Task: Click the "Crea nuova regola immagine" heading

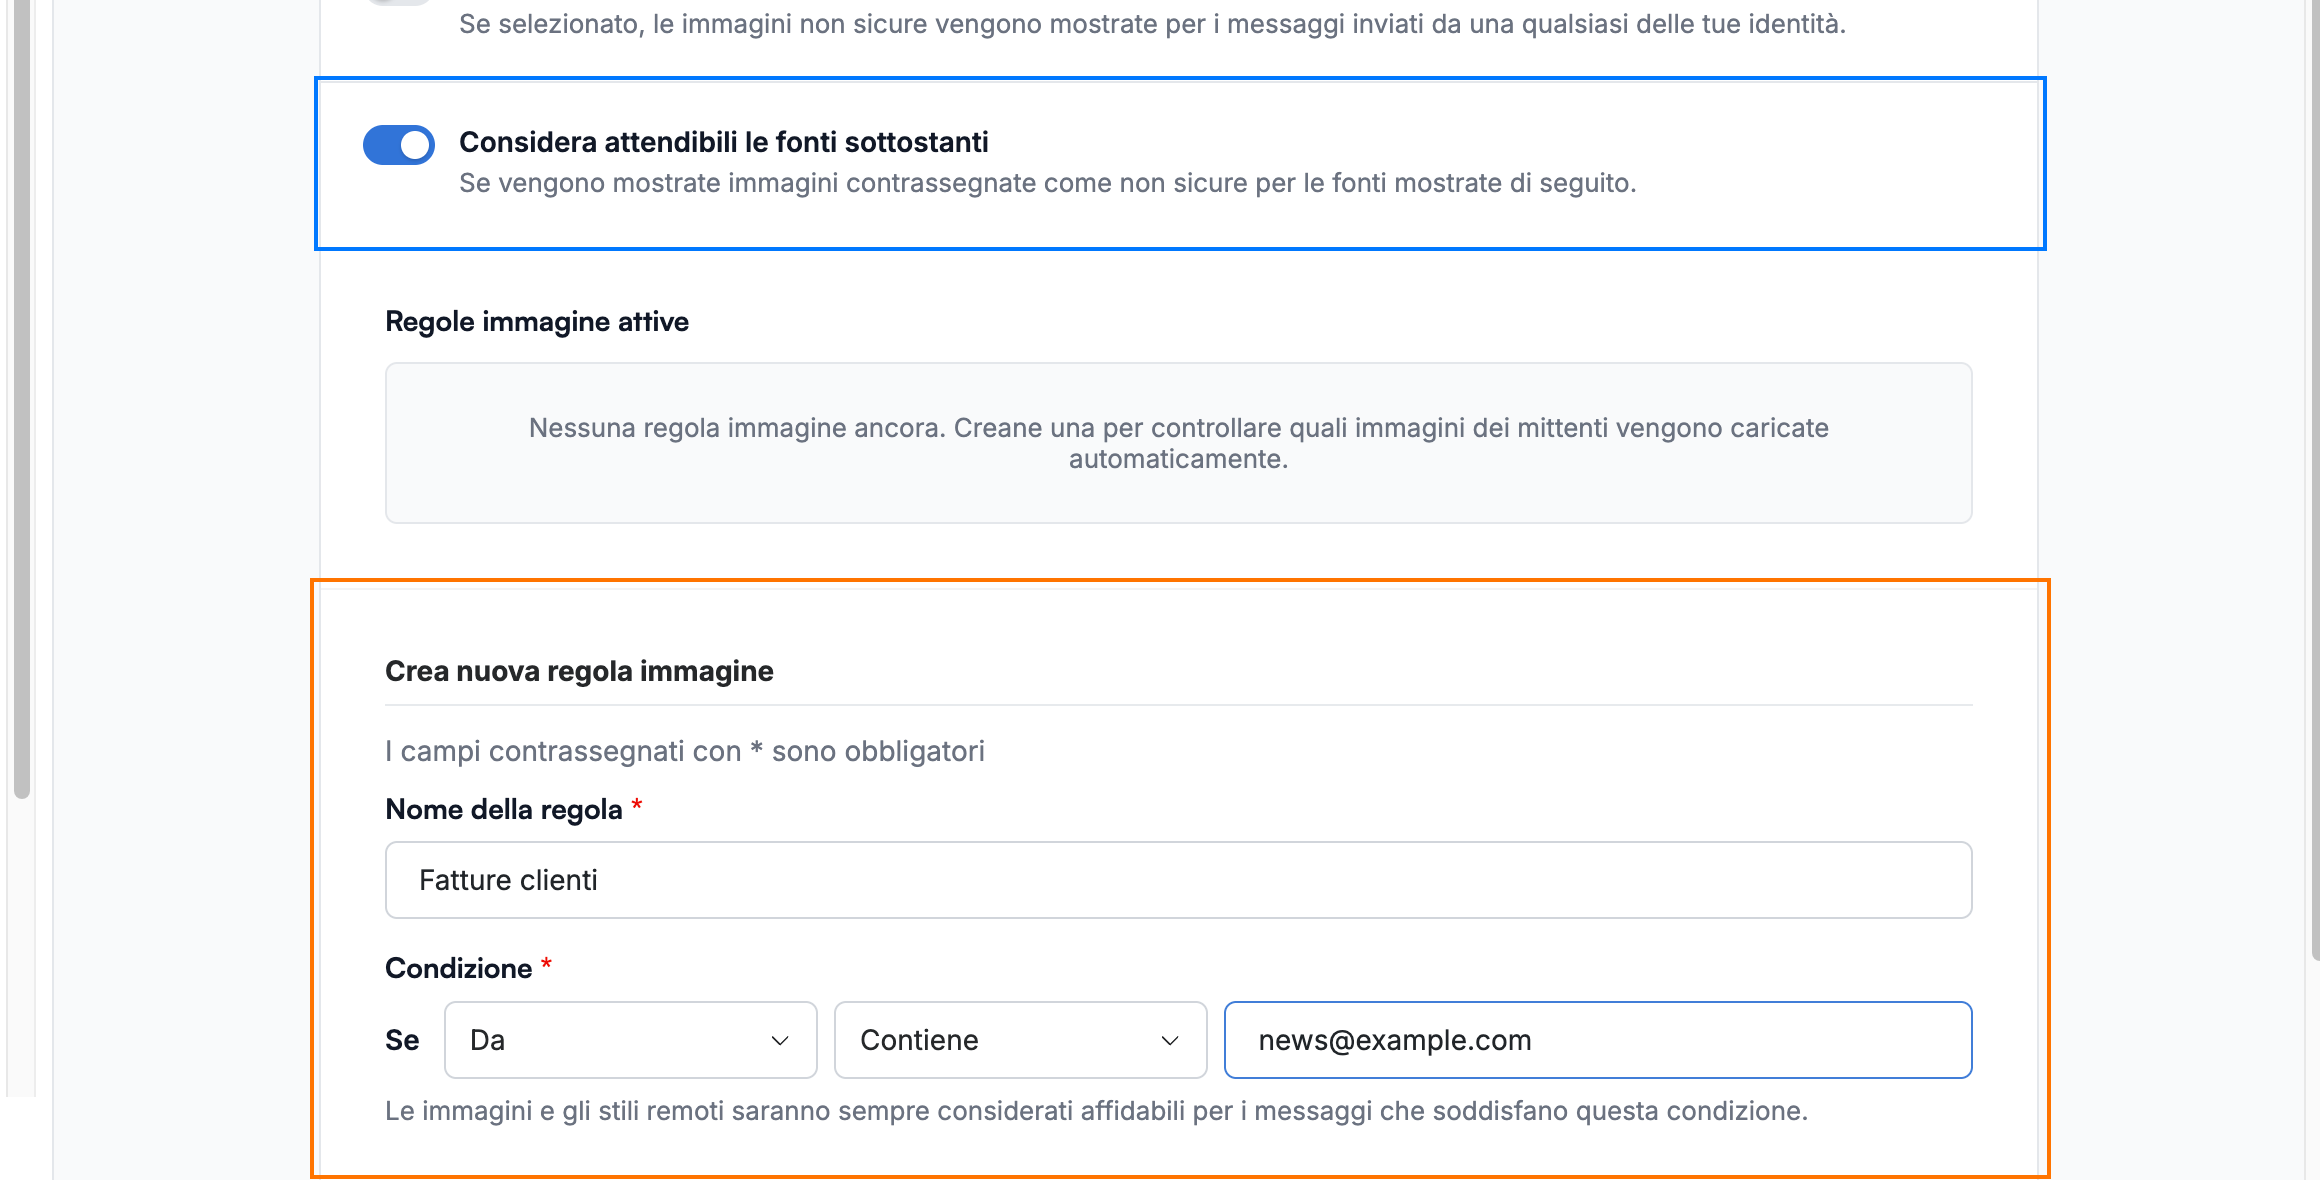Action: [x=579, y=671]
